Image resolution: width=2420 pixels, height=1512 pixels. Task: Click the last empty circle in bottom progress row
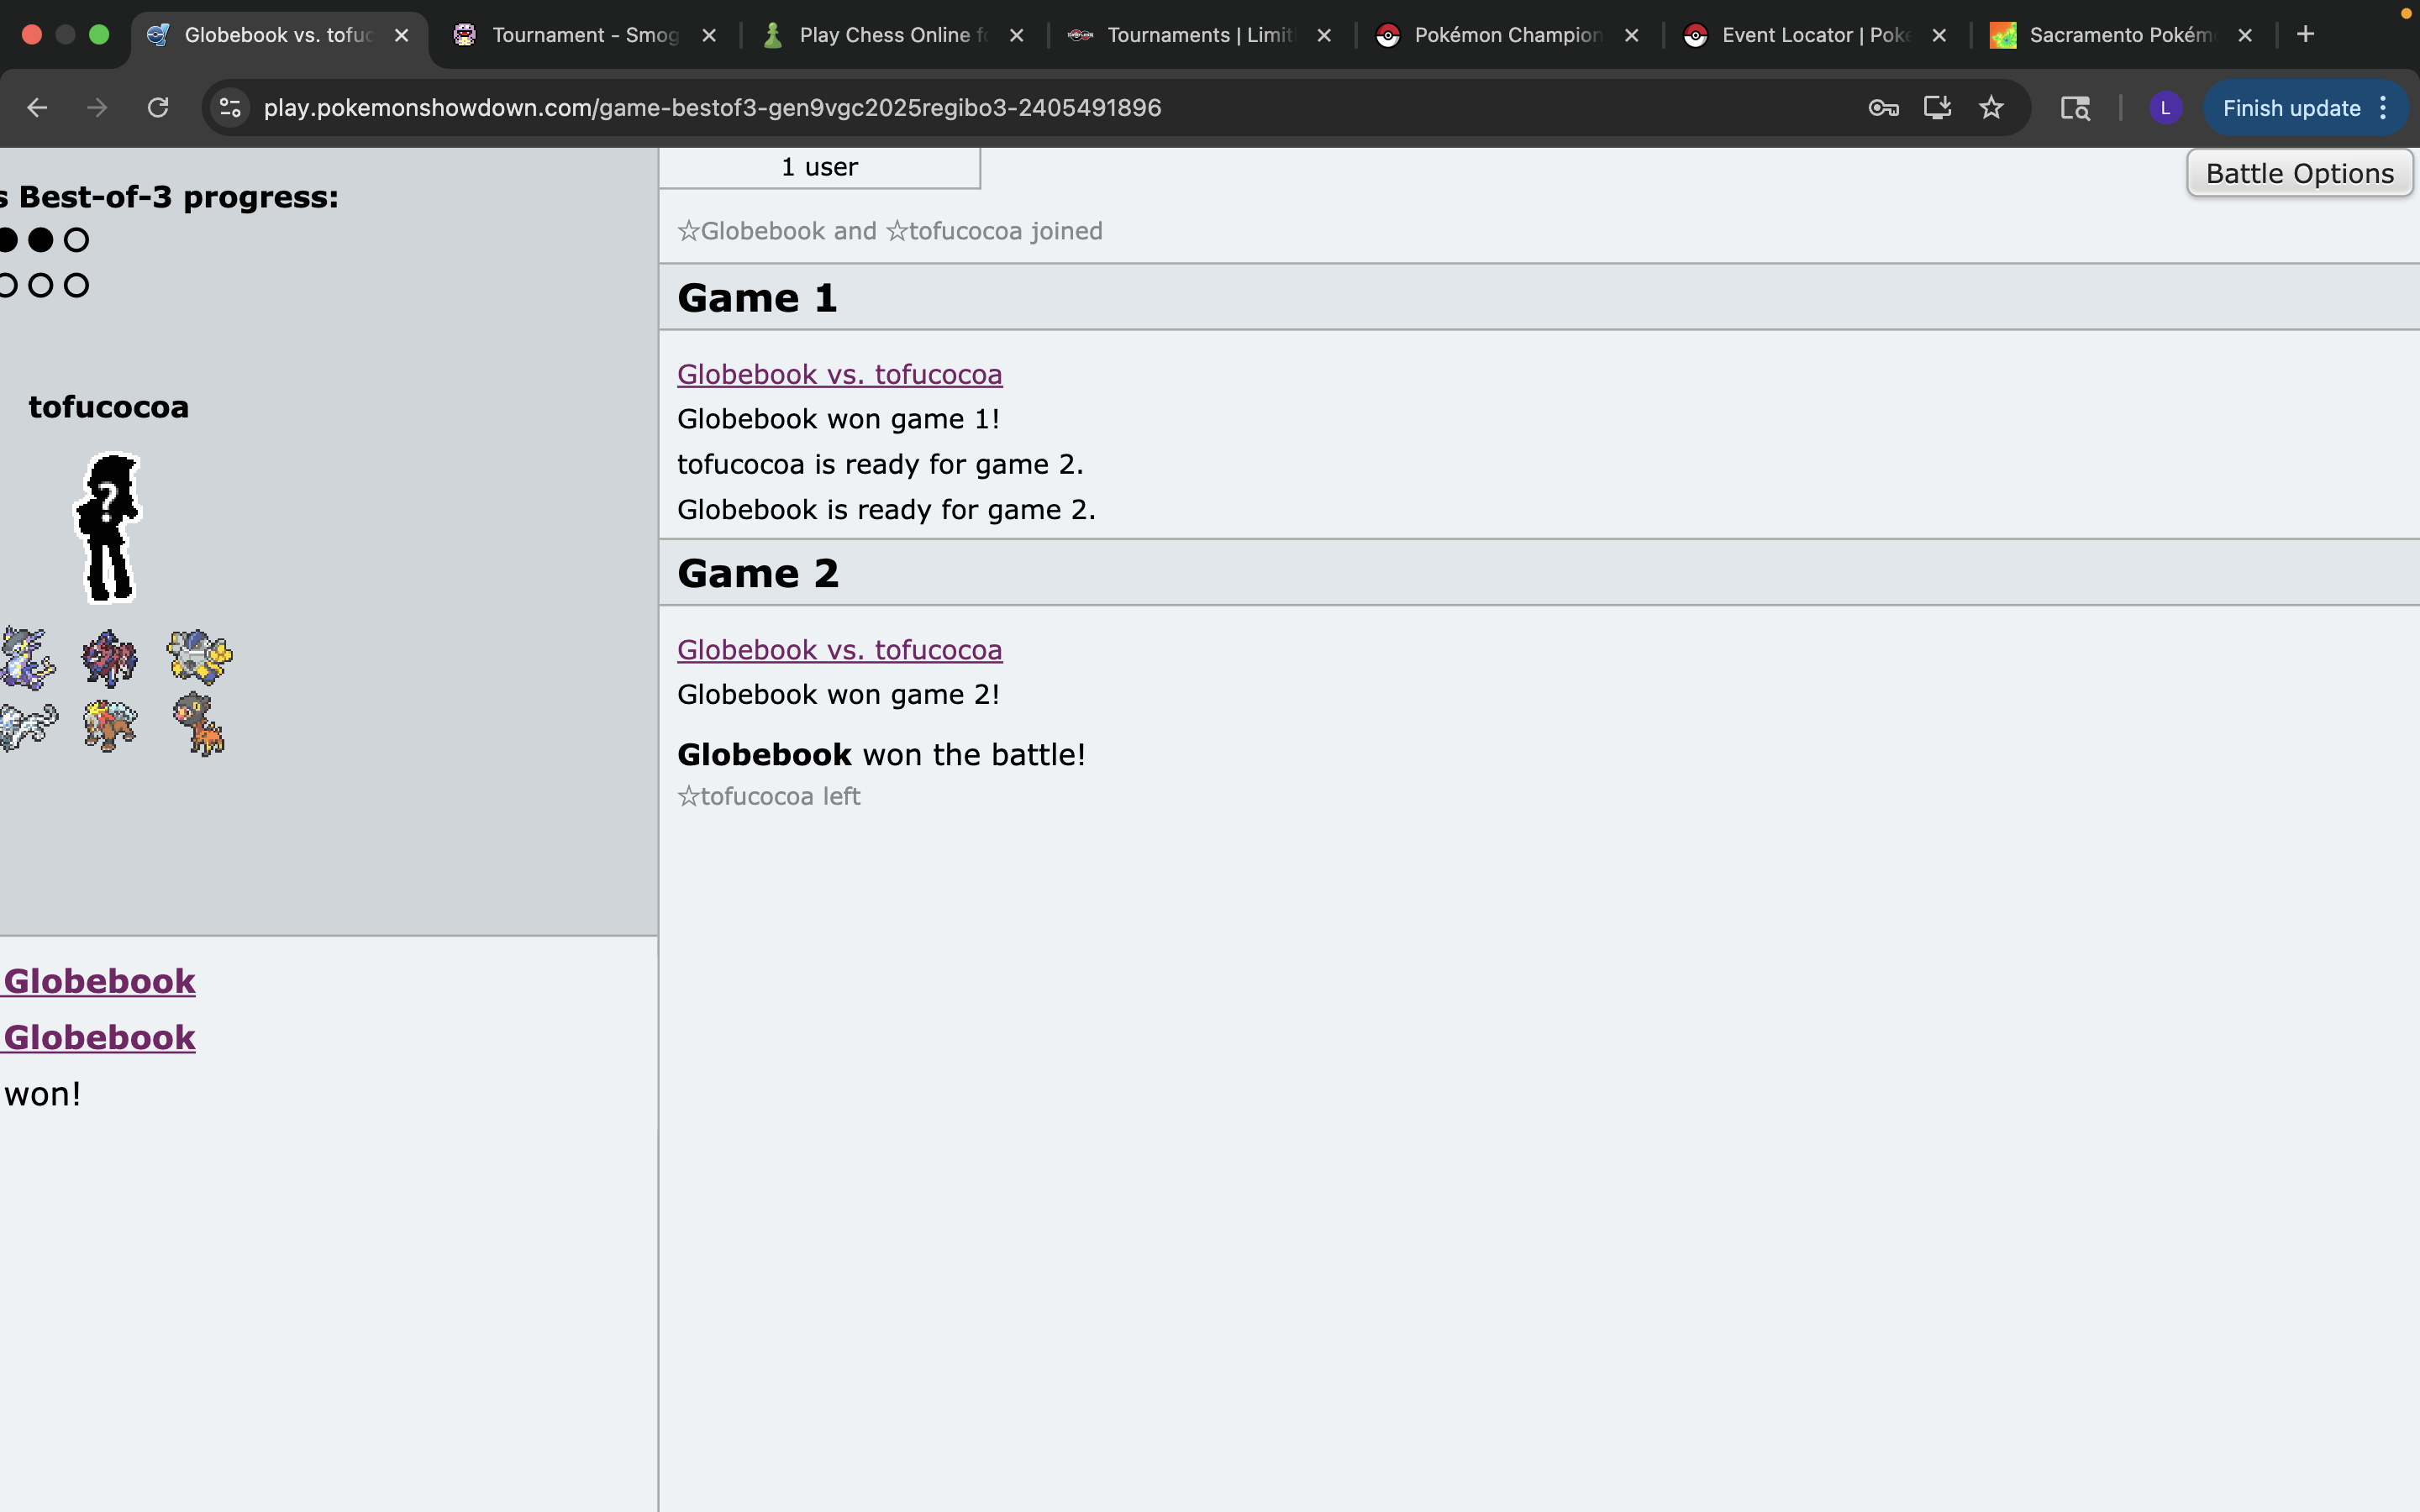click(x=76, y=286)
